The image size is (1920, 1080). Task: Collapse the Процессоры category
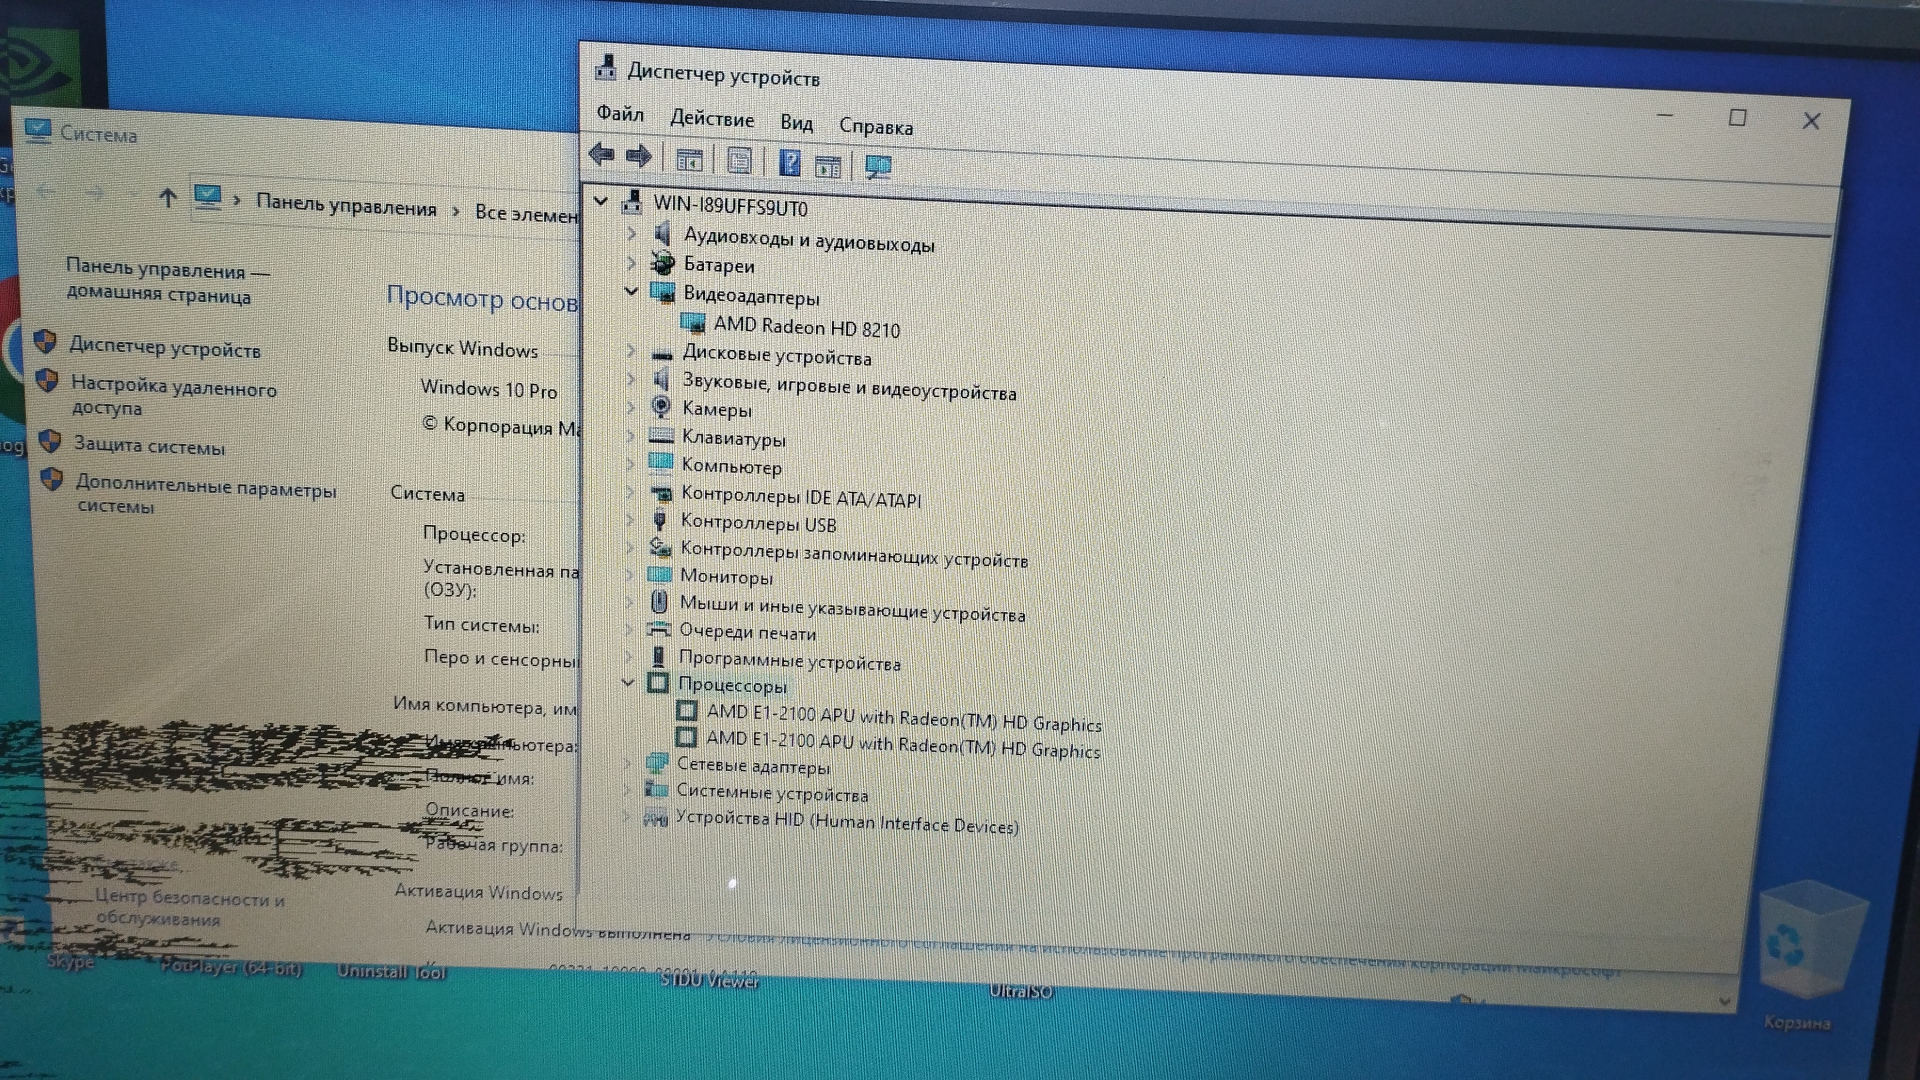628,682
